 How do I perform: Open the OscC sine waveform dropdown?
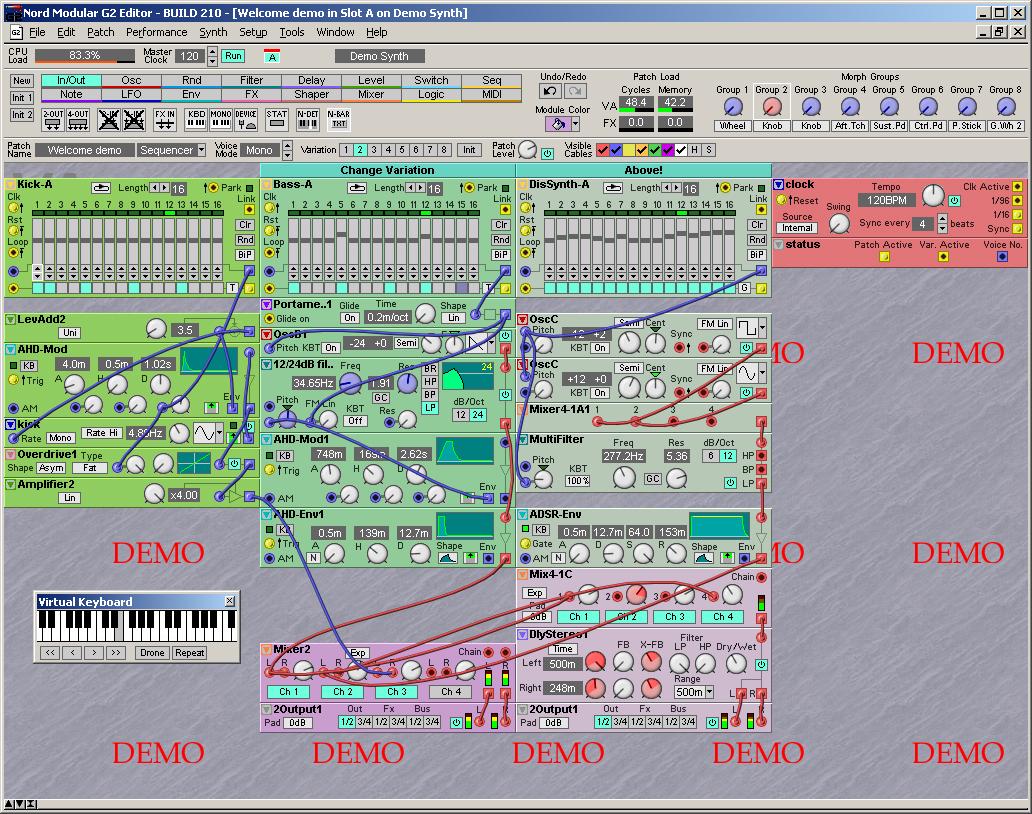pyautogui.click(x=762, y=374)
